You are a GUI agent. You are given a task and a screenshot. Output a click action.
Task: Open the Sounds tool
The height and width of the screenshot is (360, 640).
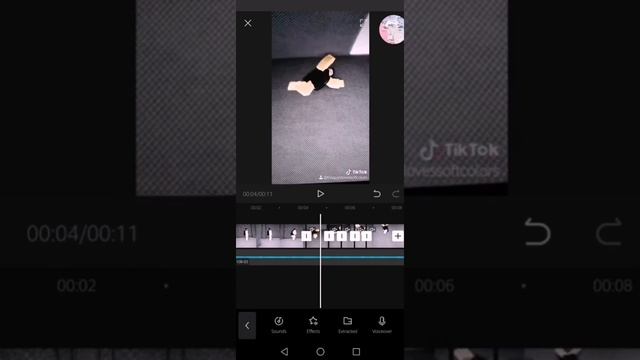pos(279,325)
